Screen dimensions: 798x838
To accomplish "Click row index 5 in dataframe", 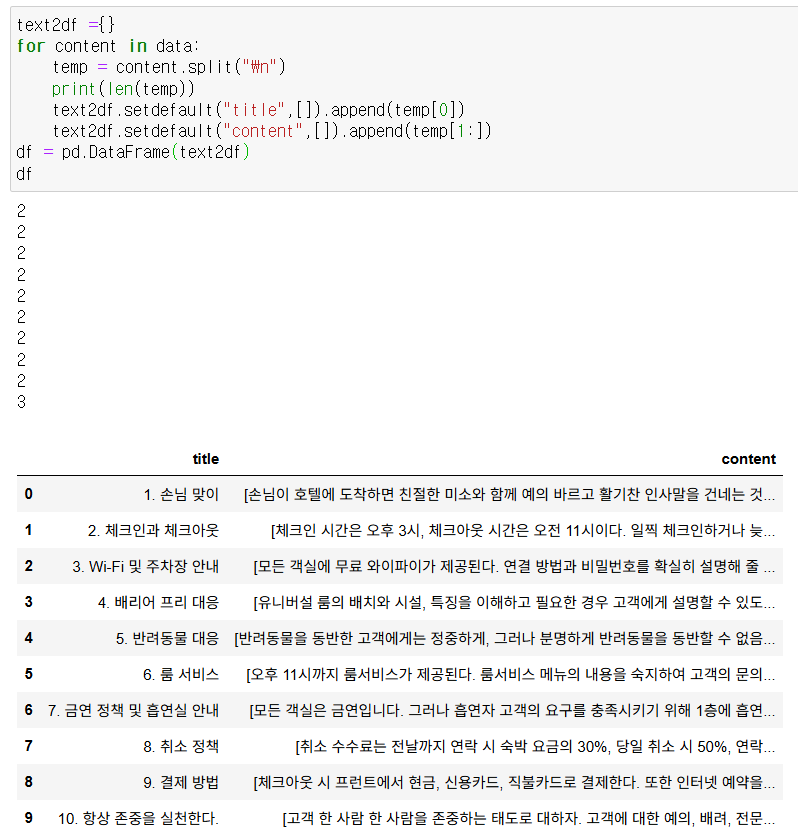I will tap(29, 674).
